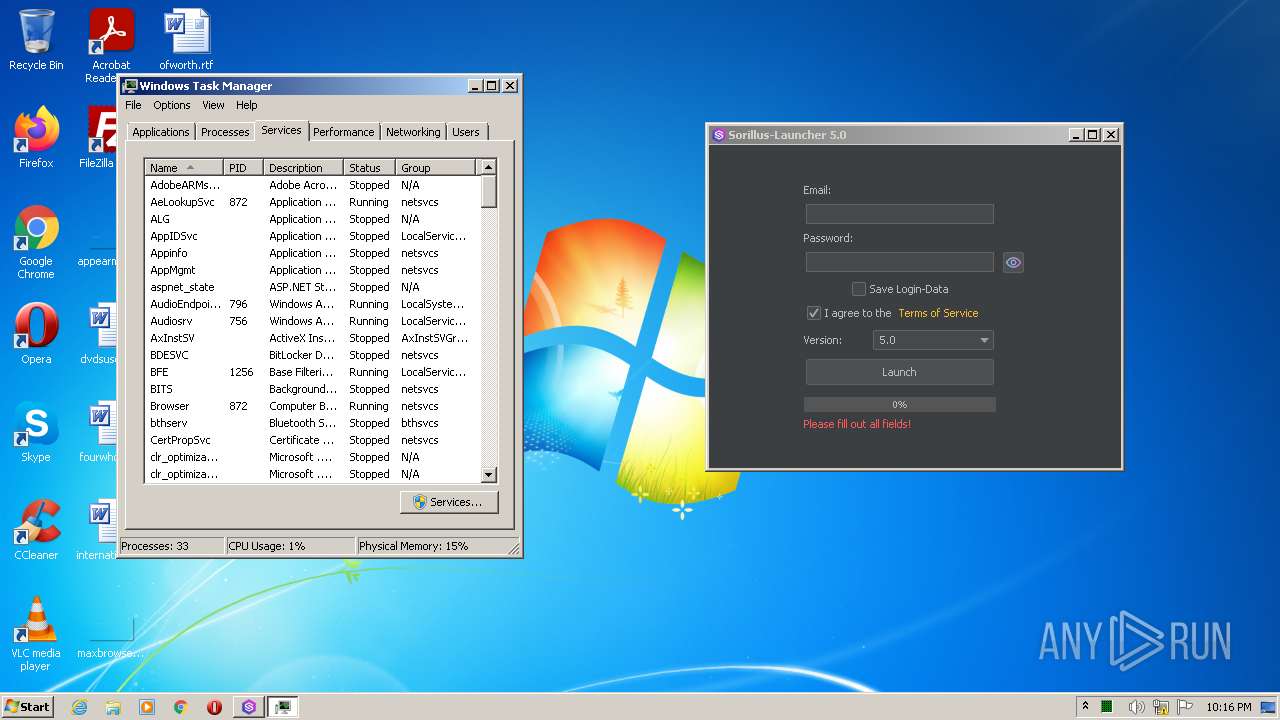Switch to Sorillus-Launcher taskbar button

tap(249, 707)
